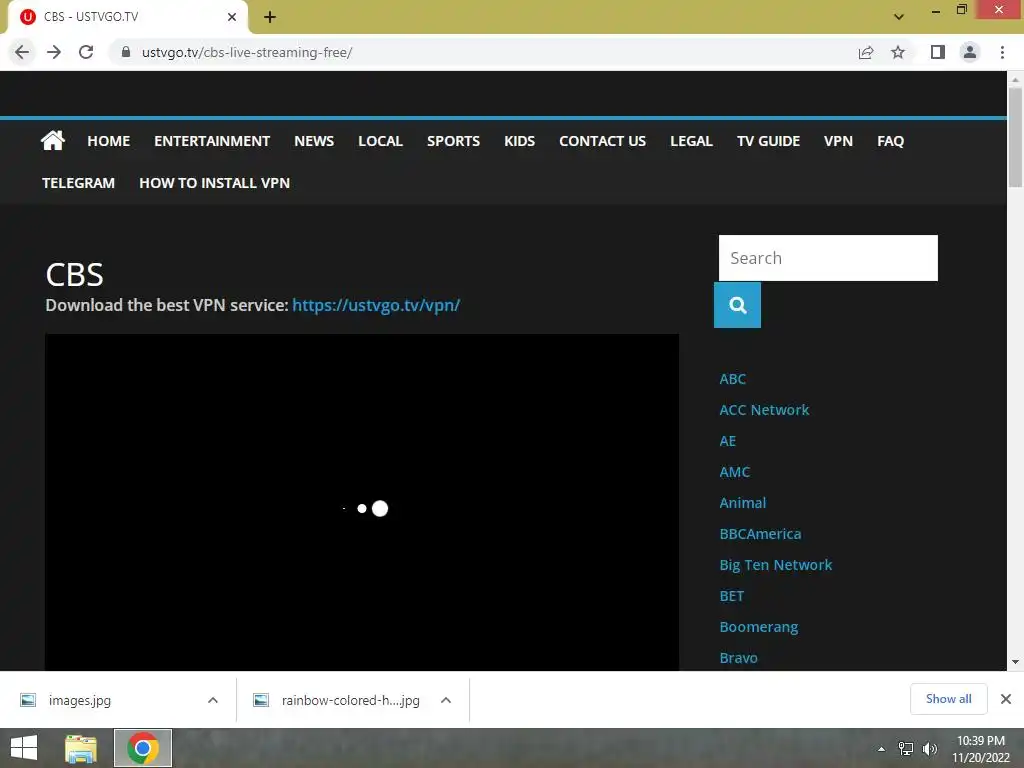Expand options for images.jpg download
1024x768 pixels.
213,700
